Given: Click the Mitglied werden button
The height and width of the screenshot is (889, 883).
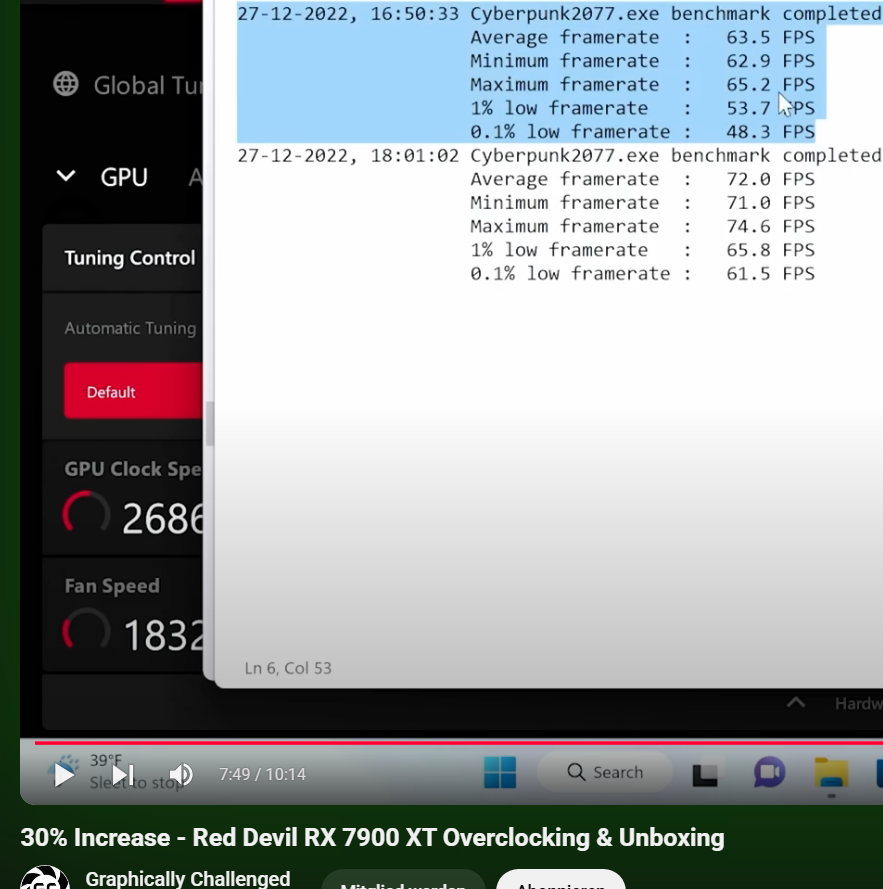Looking at the screenshot, I should click(403, 881).
